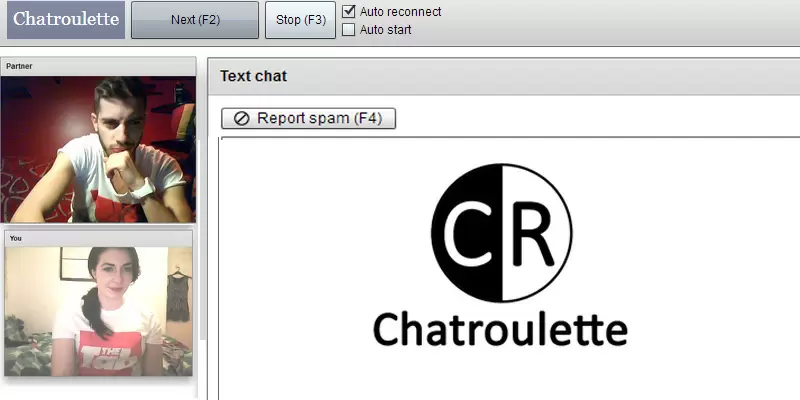The width and height of the screenshot is (800, 400).
Task: Click the blank chat area left of the logo
Action: click(300, 260)
